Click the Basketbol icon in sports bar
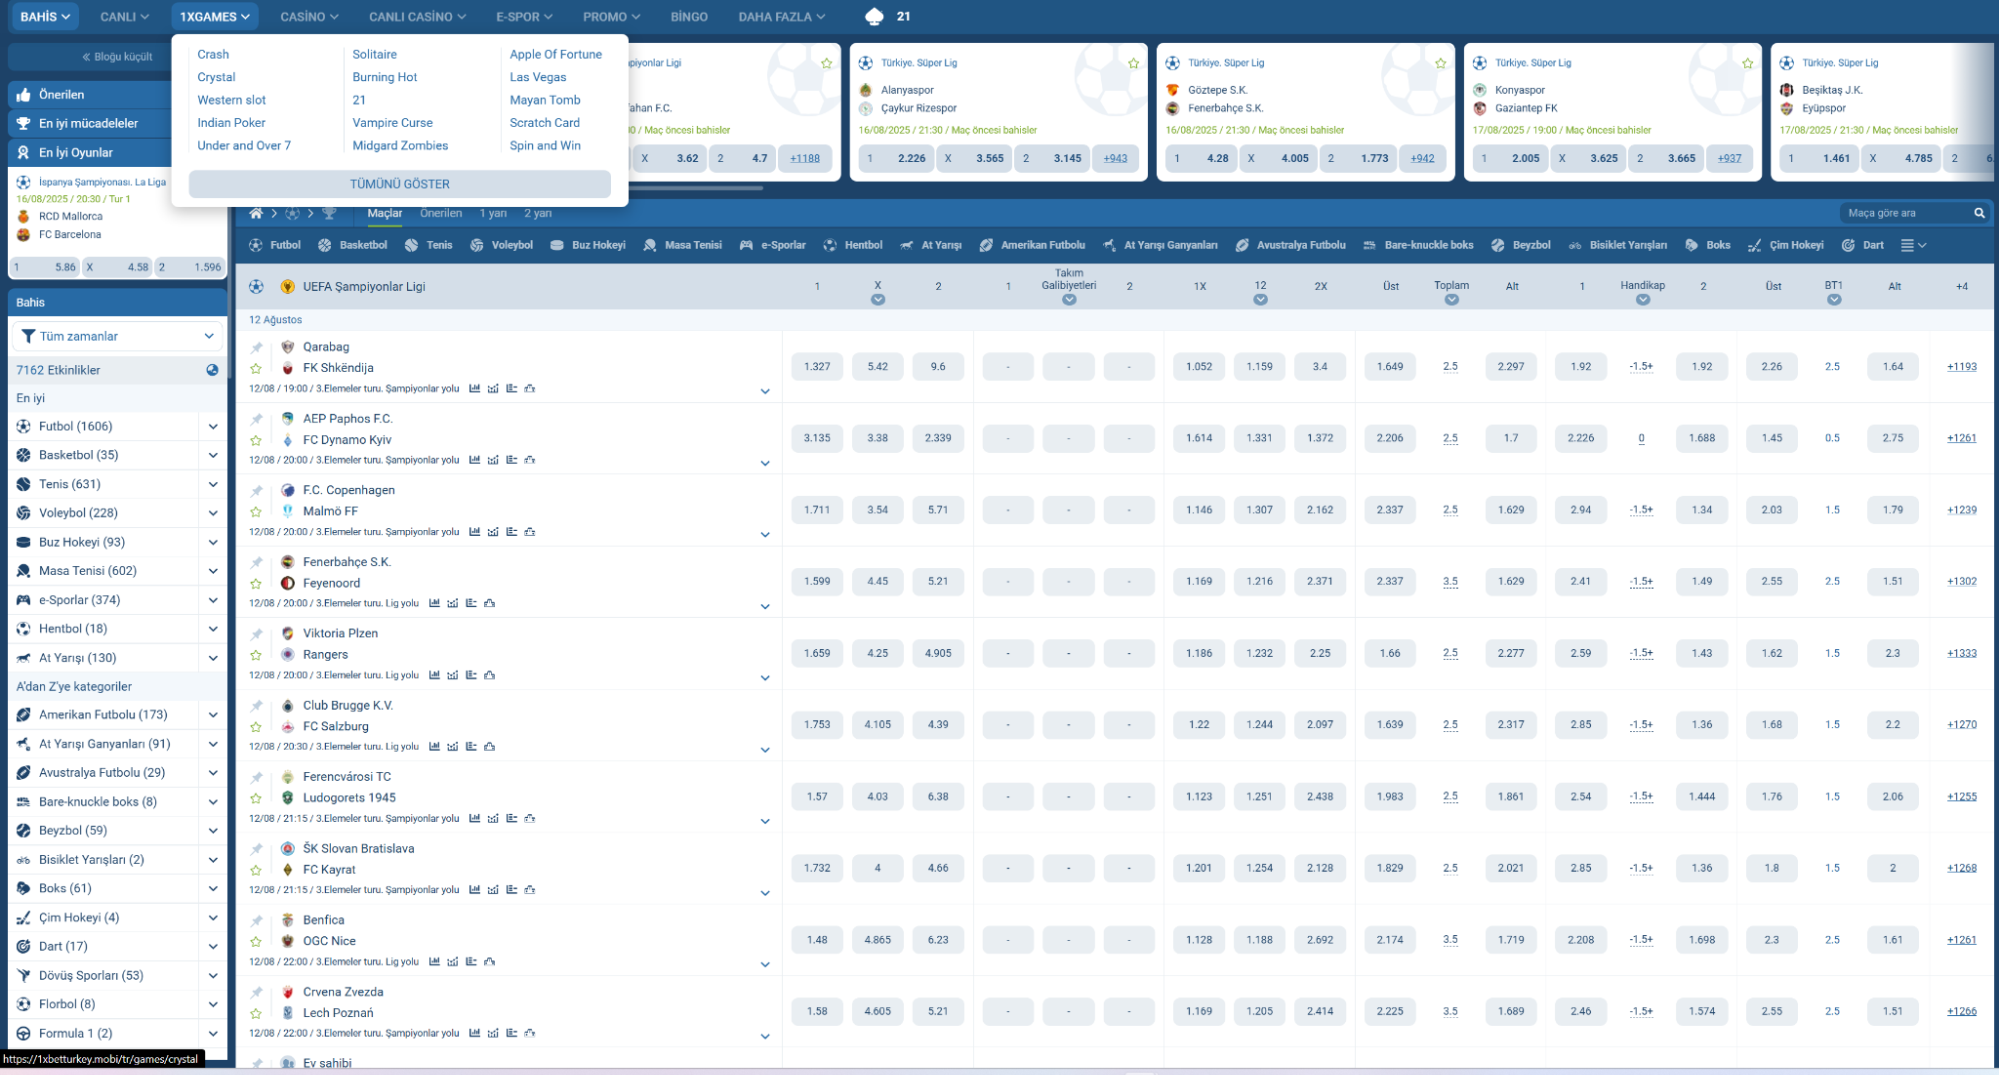This screenshot has width=1999, height=1075. click(324, 245)
